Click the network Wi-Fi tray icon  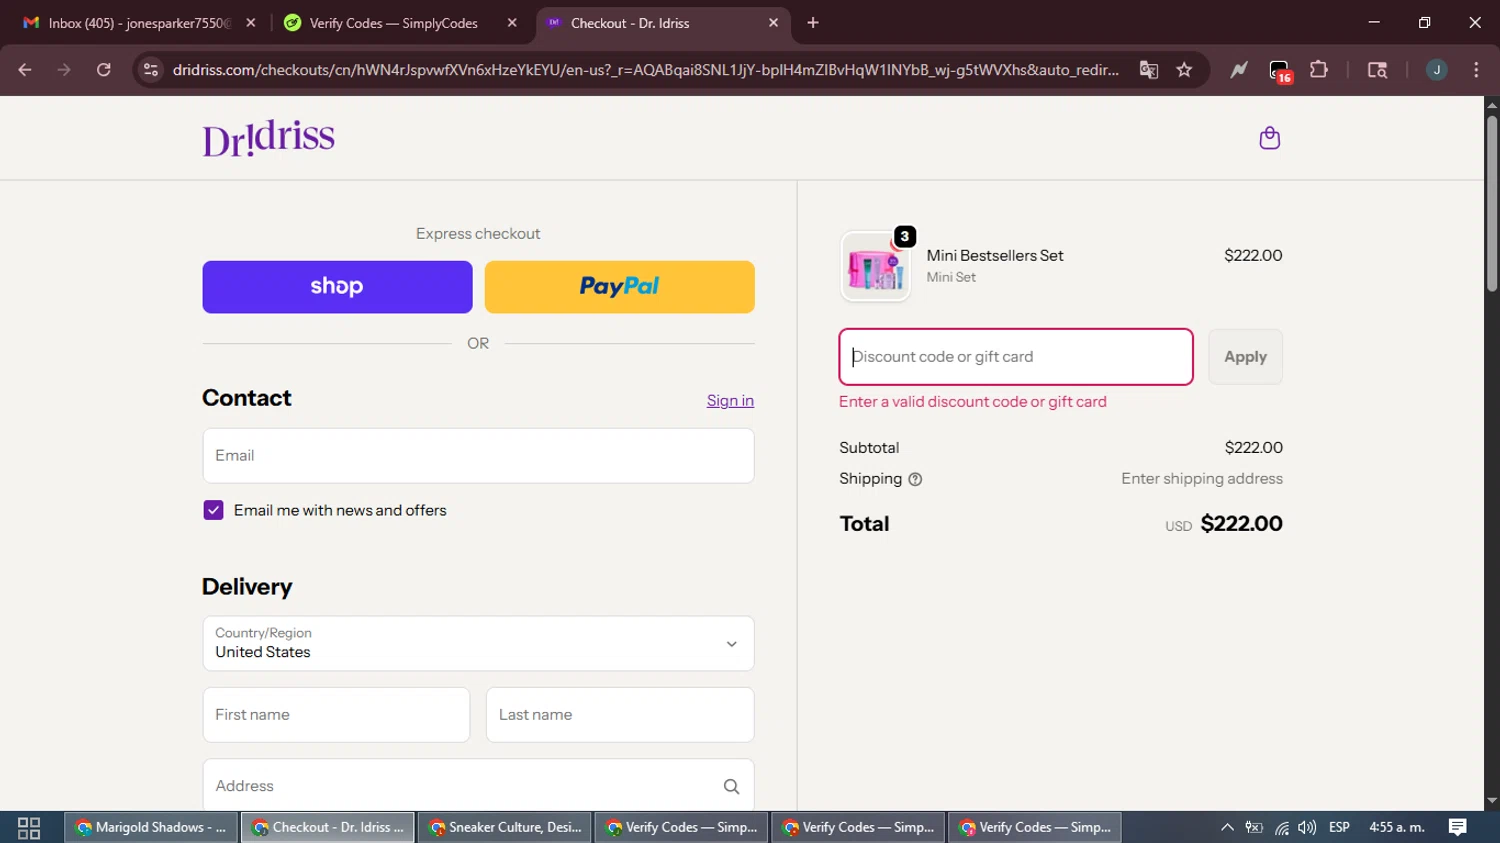click(x=1281, y=827)
